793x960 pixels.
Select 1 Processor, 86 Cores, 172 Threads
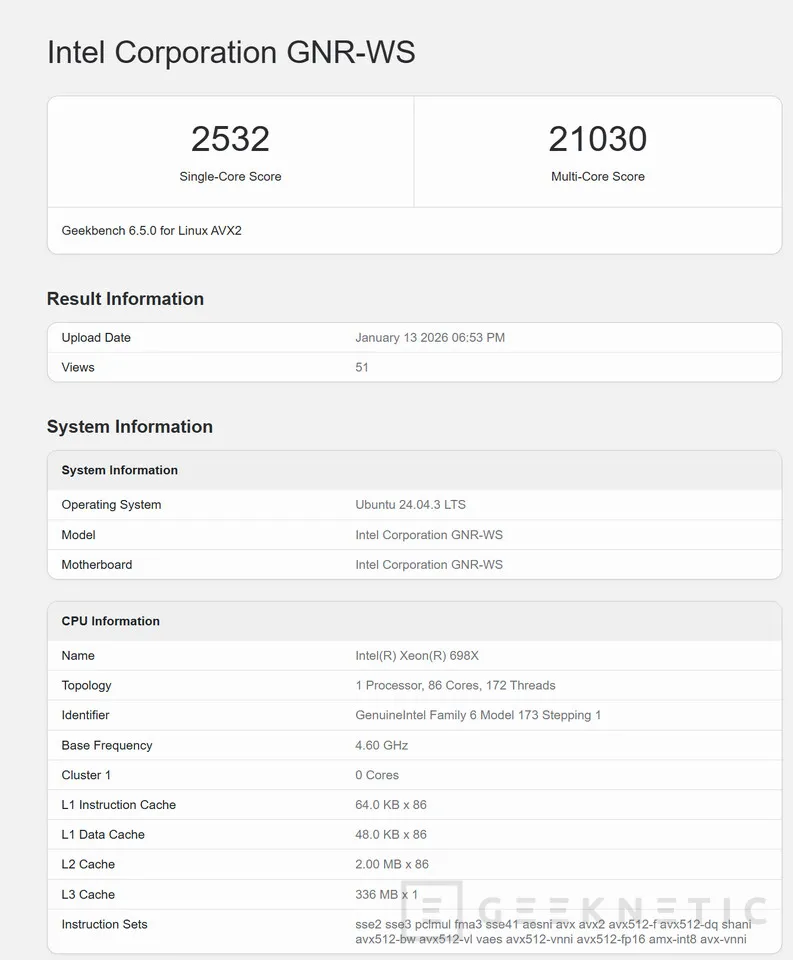pos(455,685)
